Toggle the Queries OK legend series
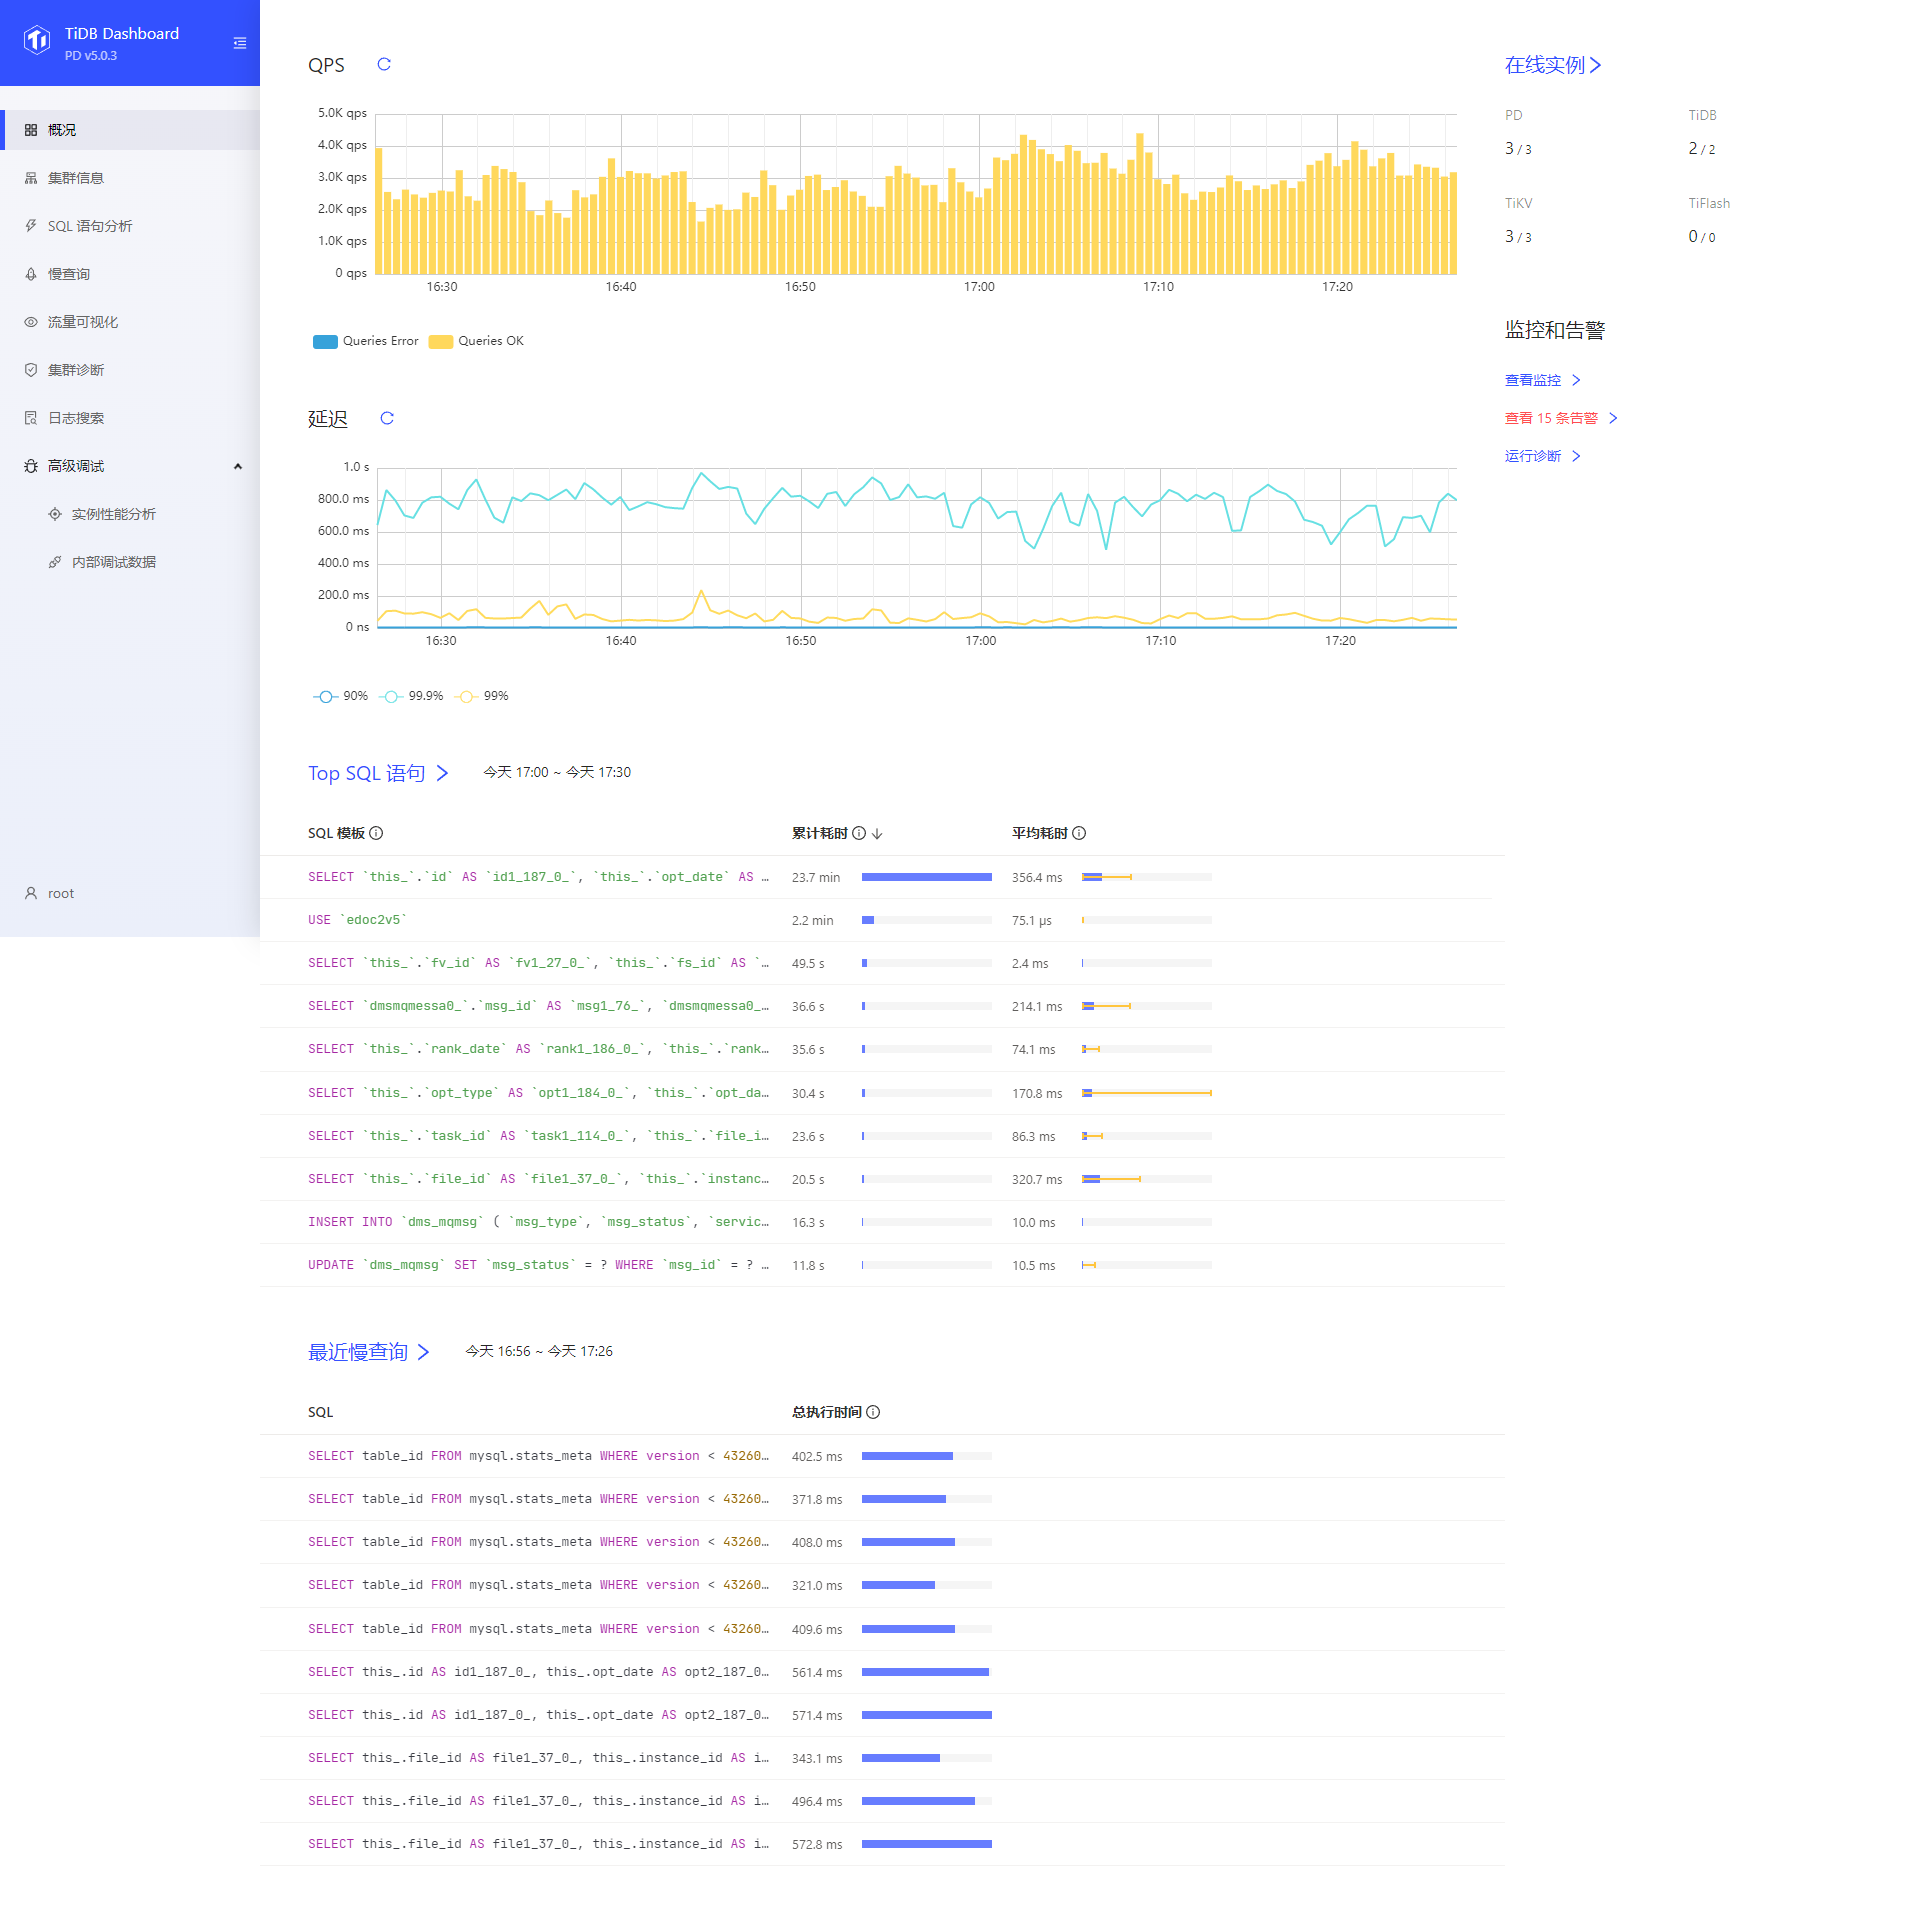 [x=477, y=341]
